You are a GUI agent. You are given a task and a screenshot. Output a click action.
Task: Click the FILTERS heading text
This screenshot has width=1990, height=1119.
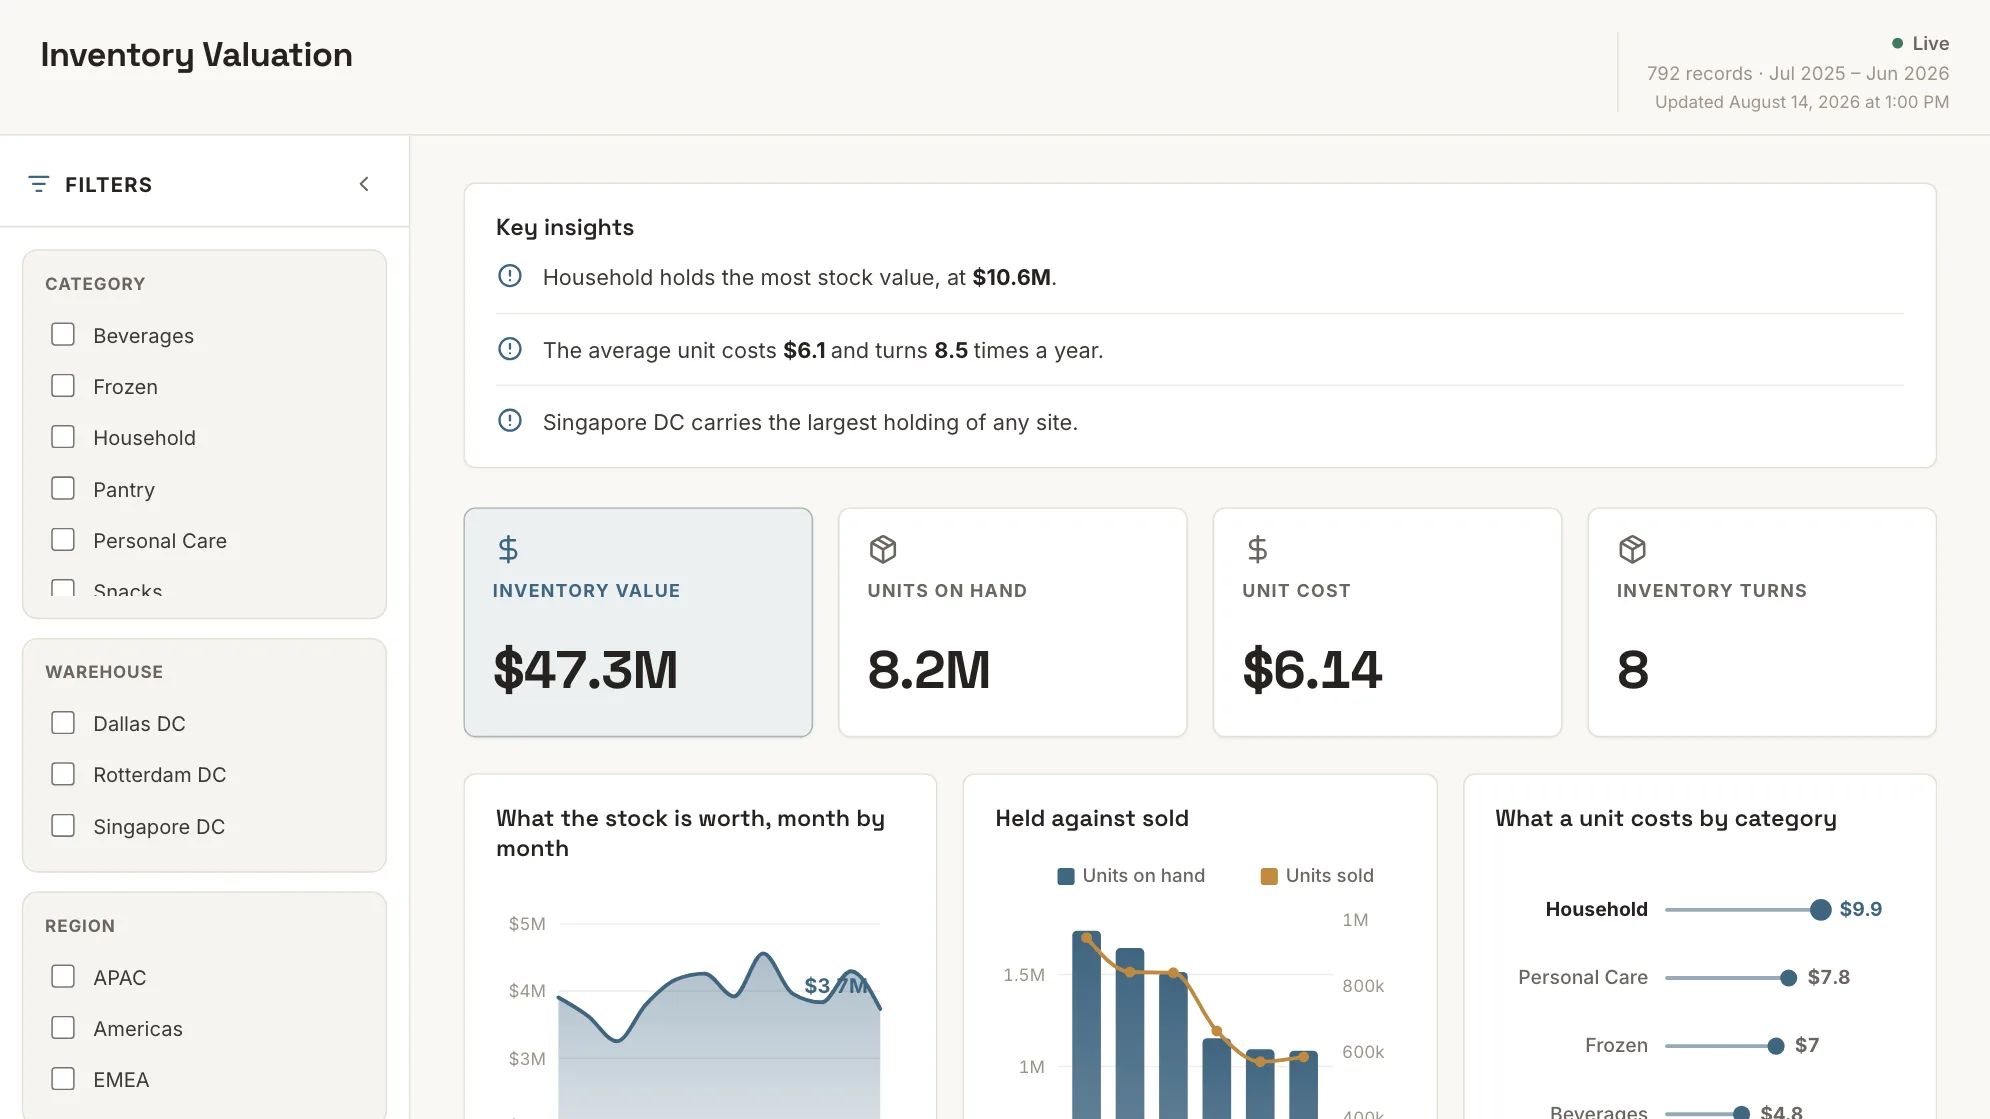(109, 185)
